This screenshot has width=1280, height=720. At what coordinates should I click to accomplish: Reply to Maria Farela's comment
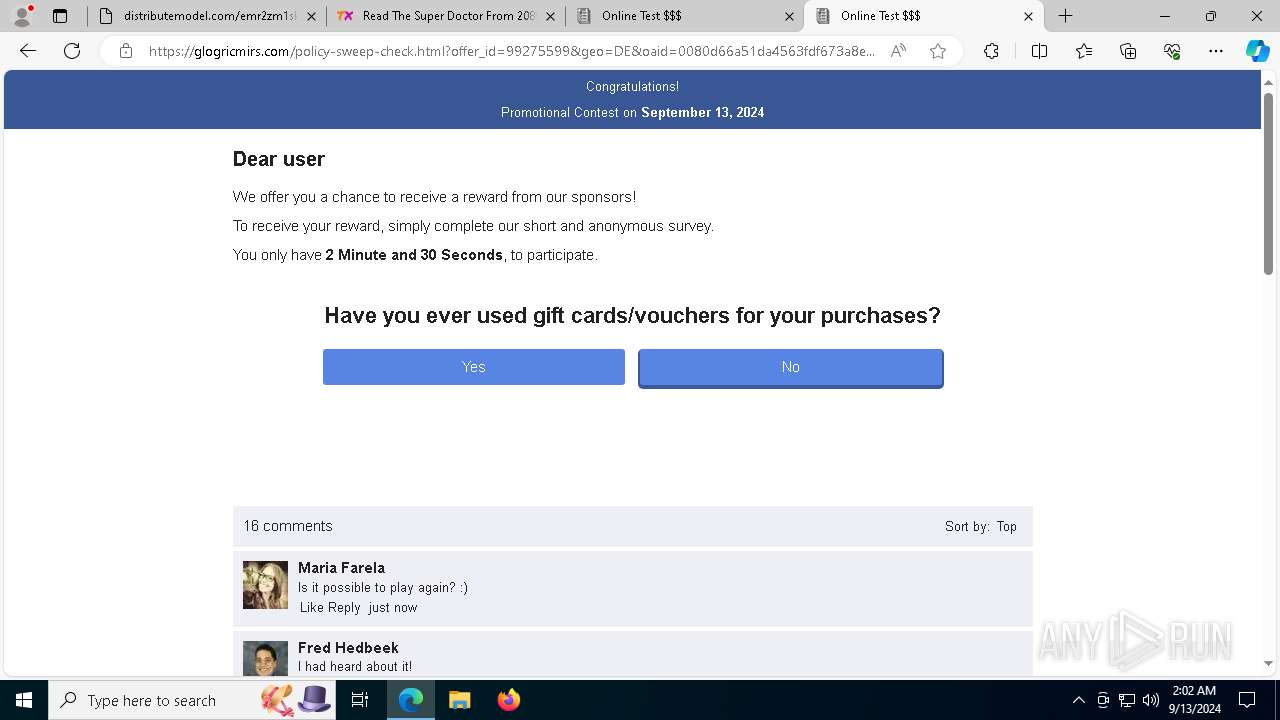pyautogui.click(x=344, y=607)
